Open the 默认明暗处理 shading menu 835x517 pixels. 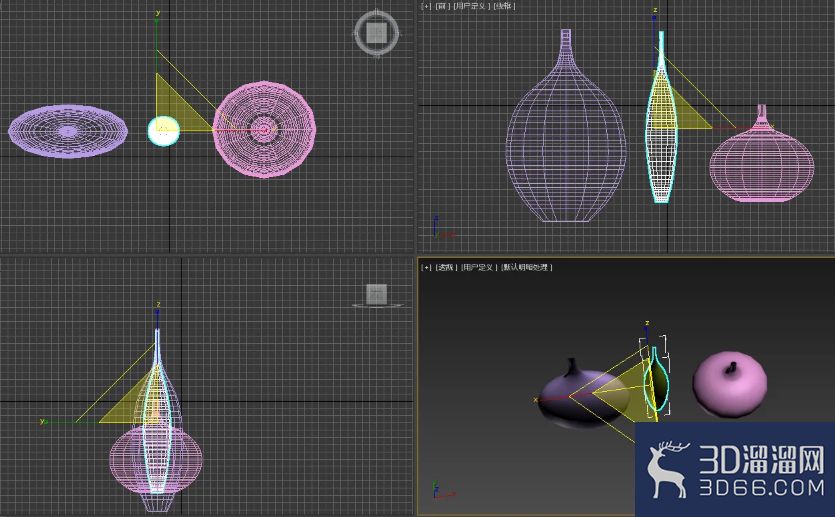pos(526,267)
